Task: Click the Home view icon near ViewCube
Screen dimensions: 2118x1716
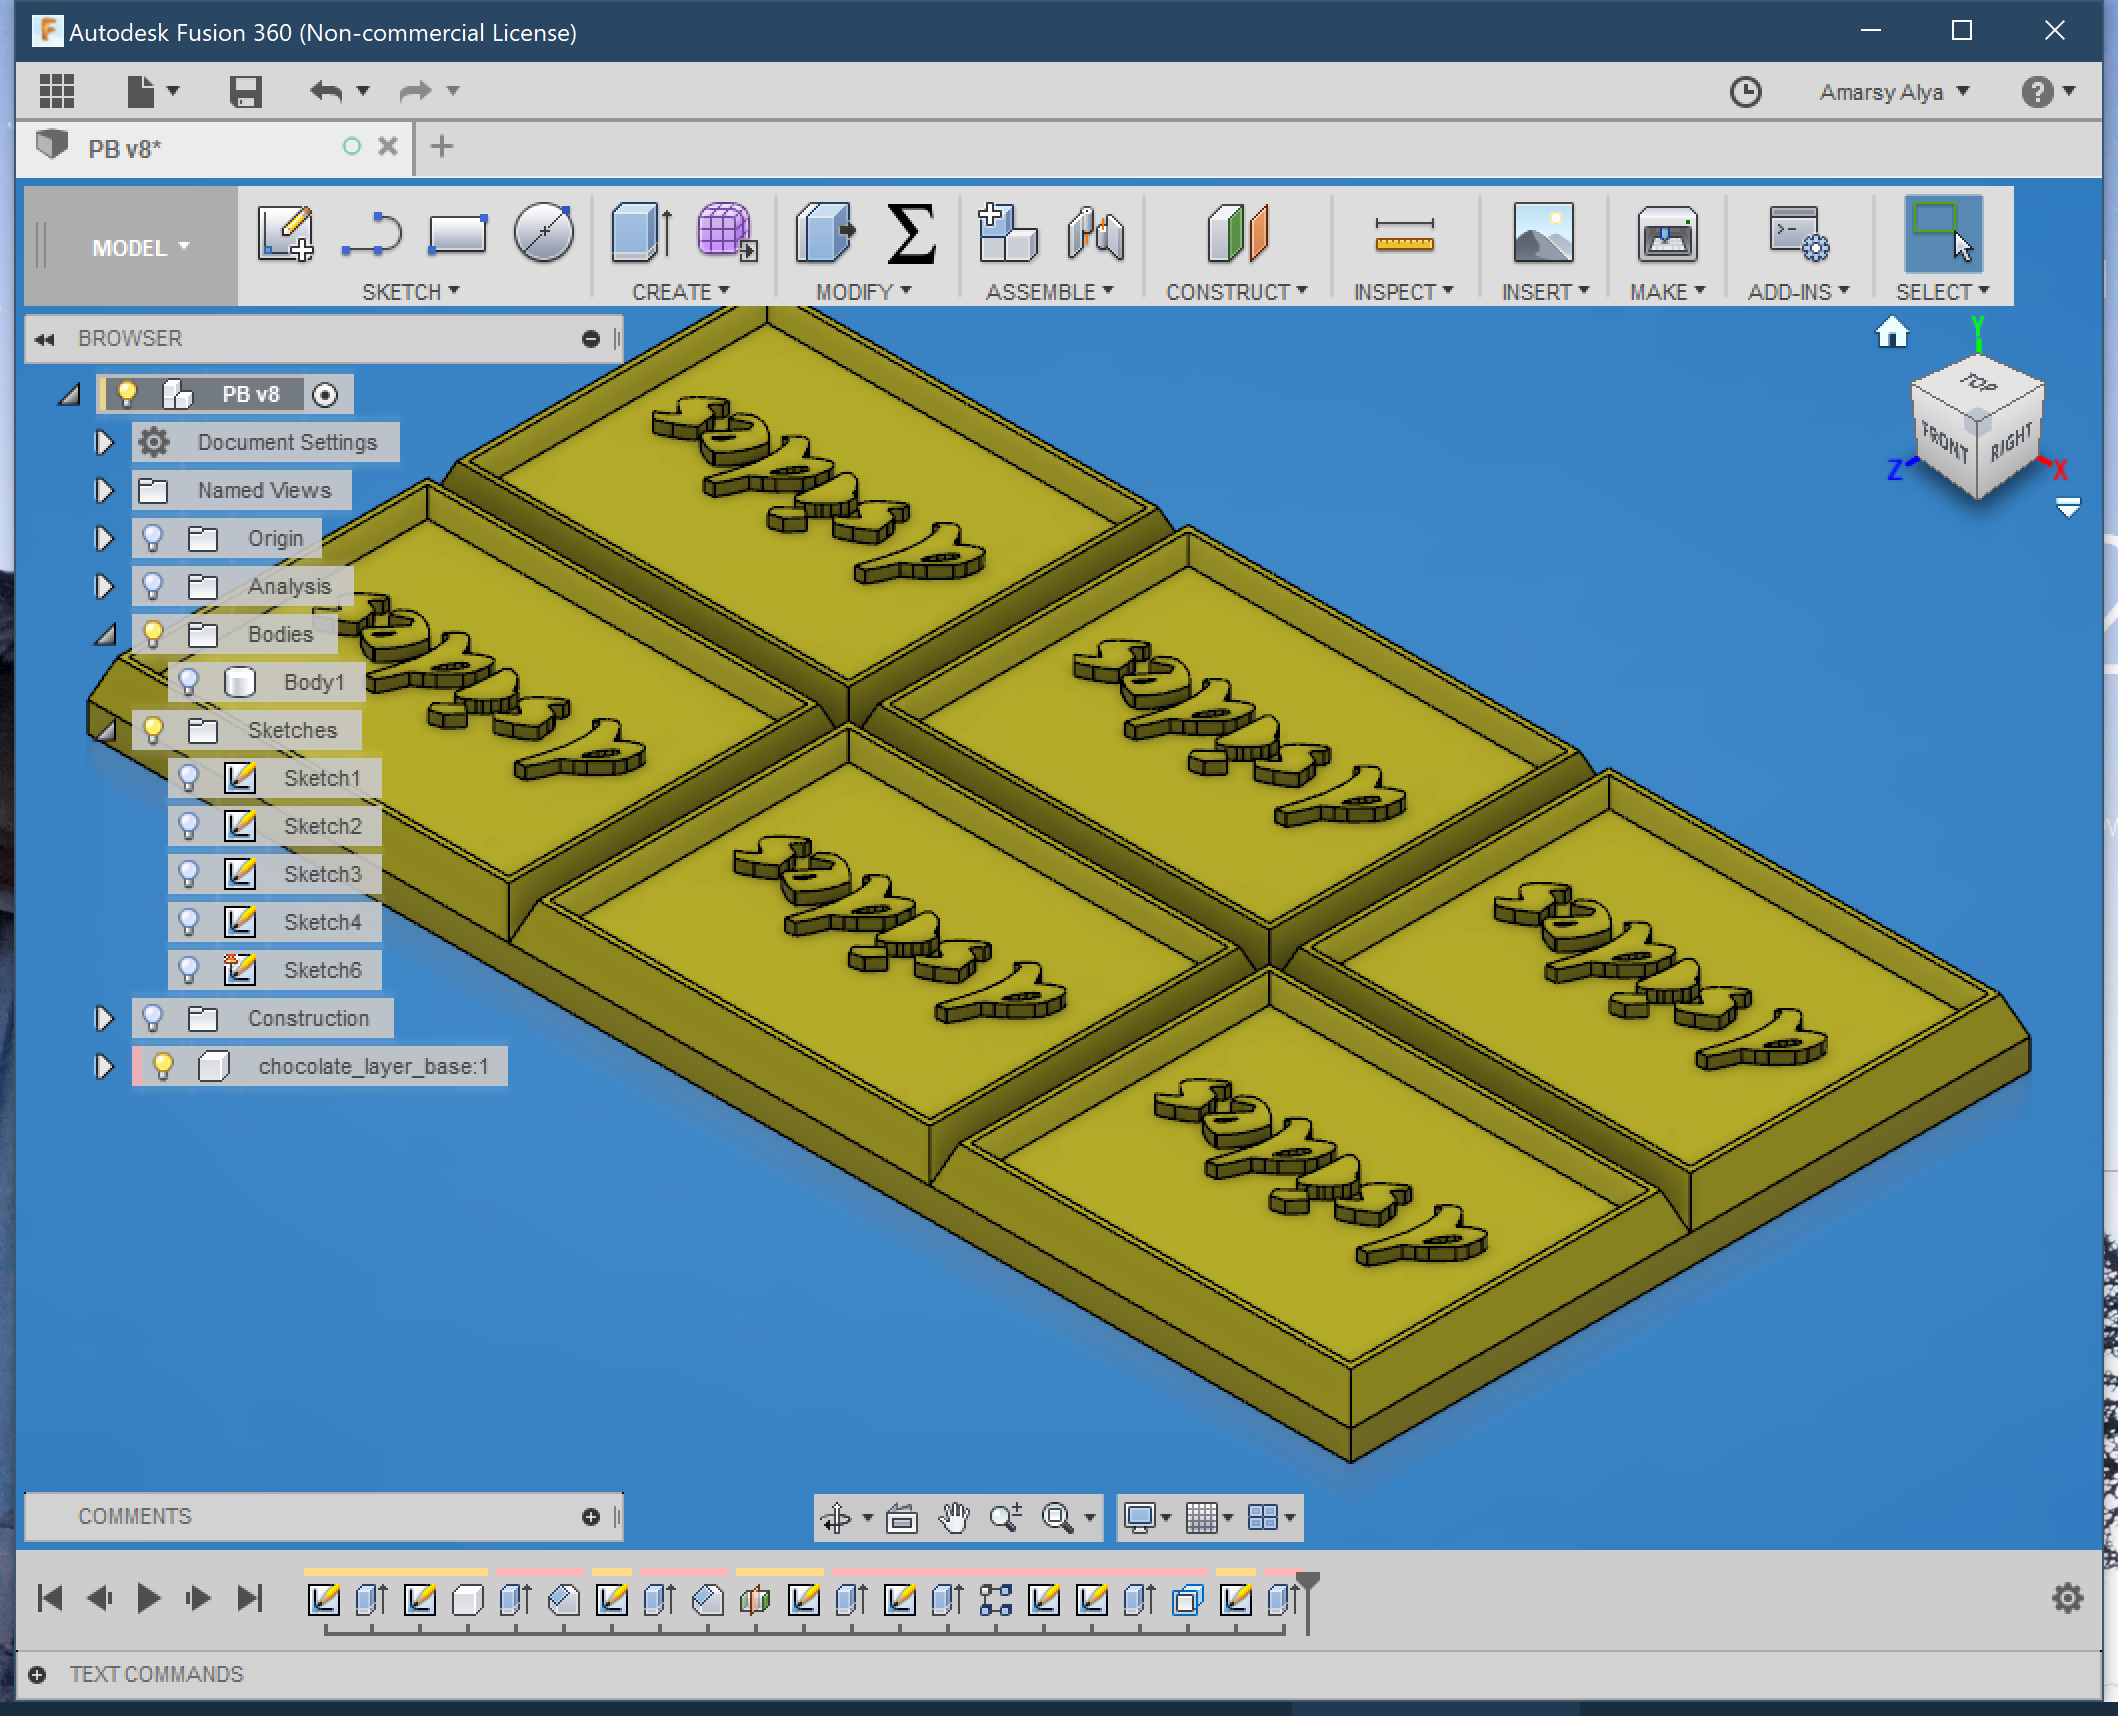Action: [x=1891, y=332]
